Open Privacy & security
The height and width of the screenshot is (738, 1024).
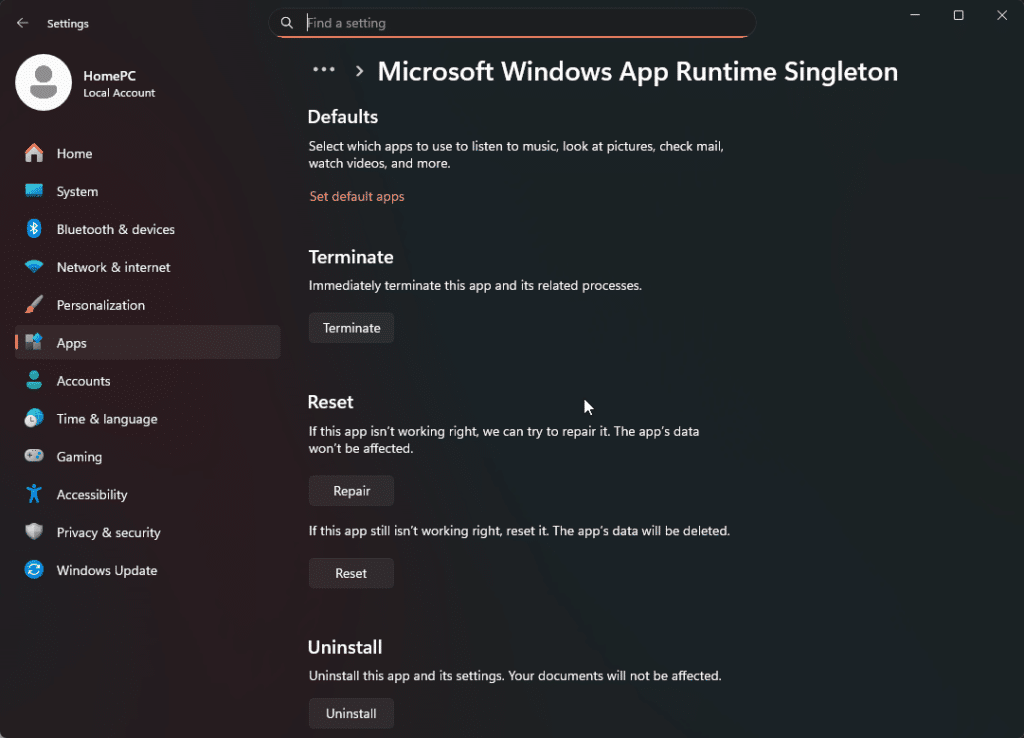pyautogui.click(x=148, y=532)
